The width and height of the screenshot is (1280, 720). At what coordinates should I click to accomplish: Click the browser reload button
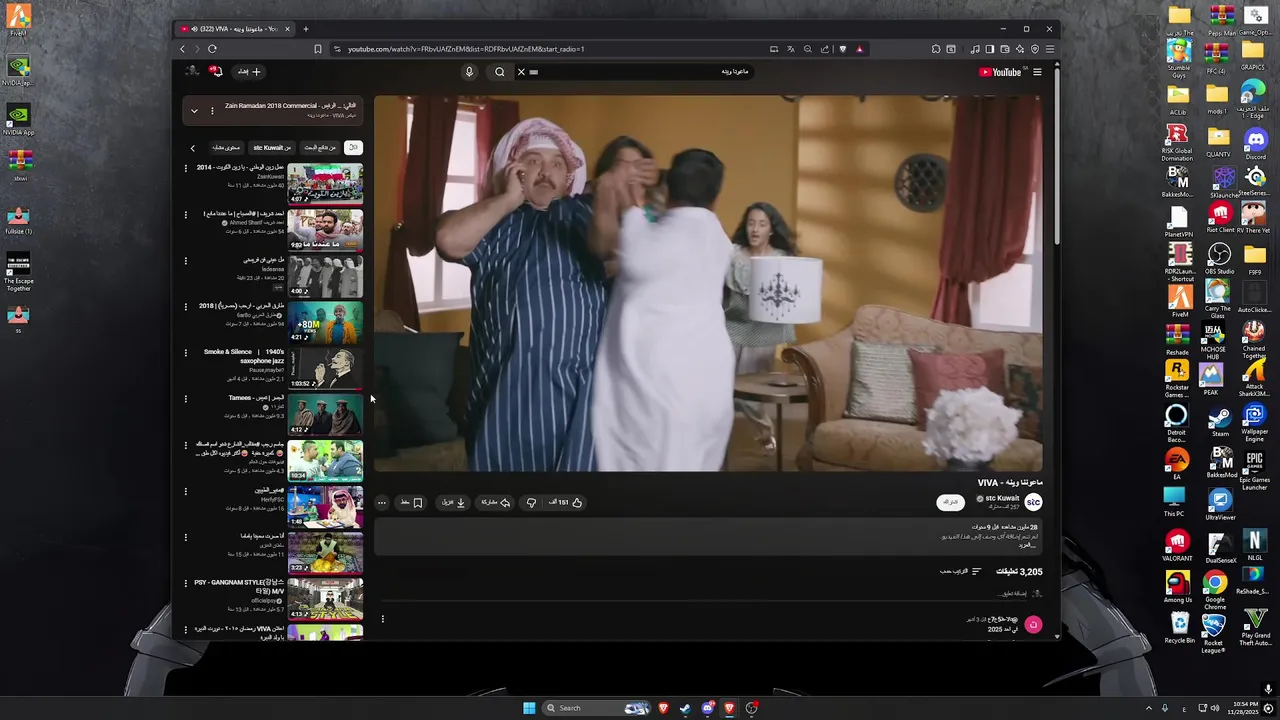point(212,49)
